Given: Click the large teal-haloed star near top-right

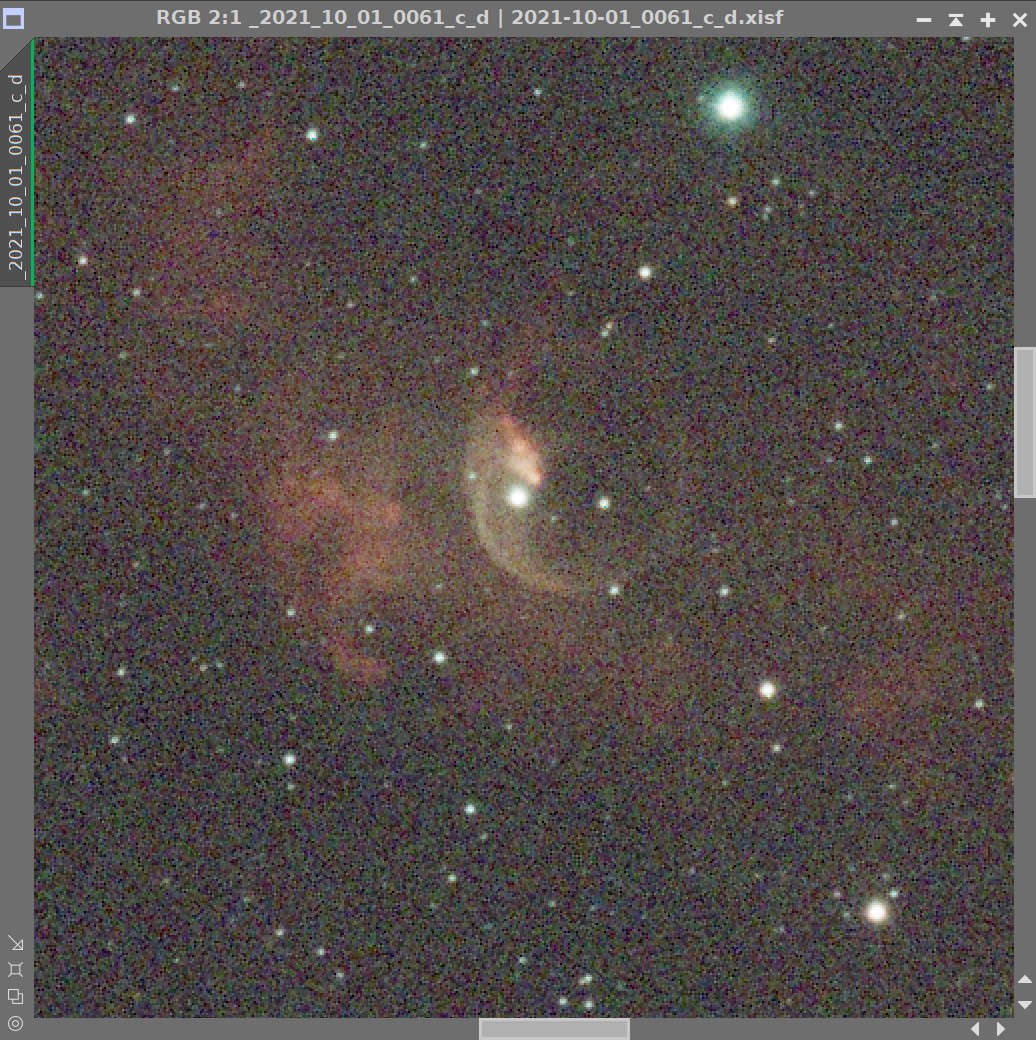Looking at the screenshot, I should click(x=730, y=106).
